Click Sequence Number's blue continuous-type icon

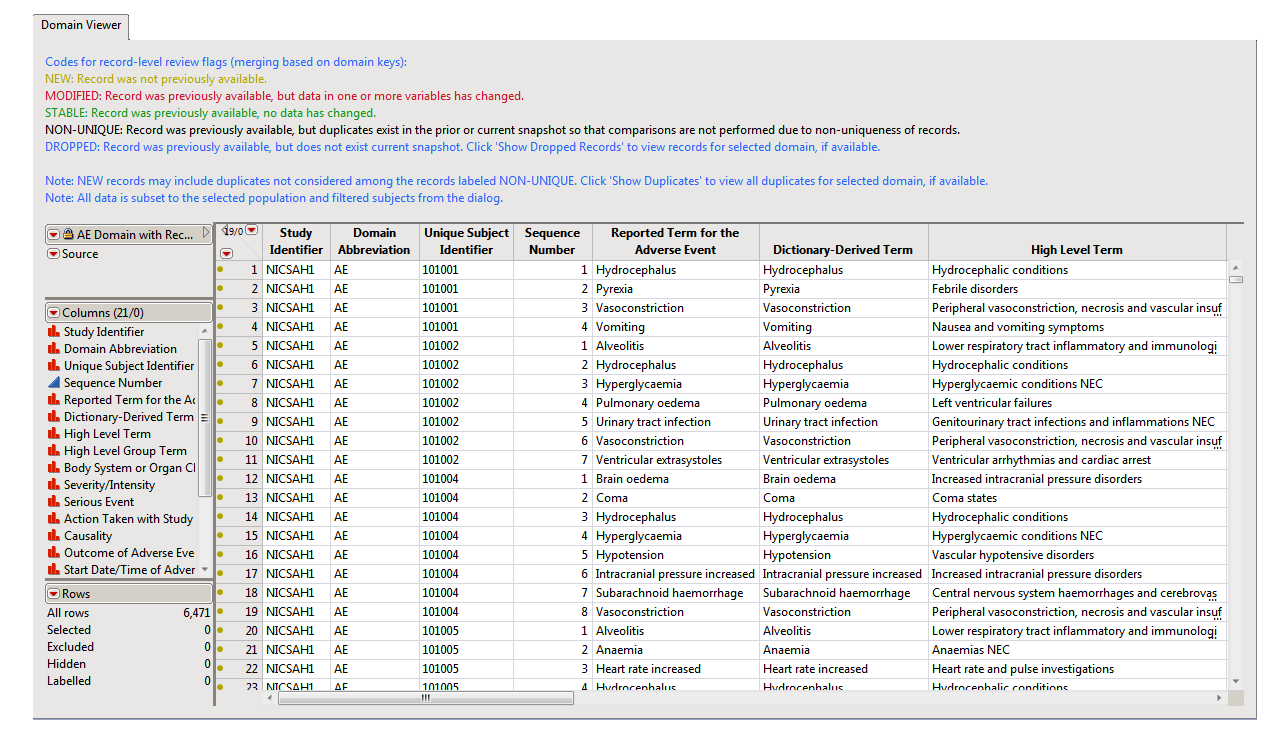click(x=54, y=383)
